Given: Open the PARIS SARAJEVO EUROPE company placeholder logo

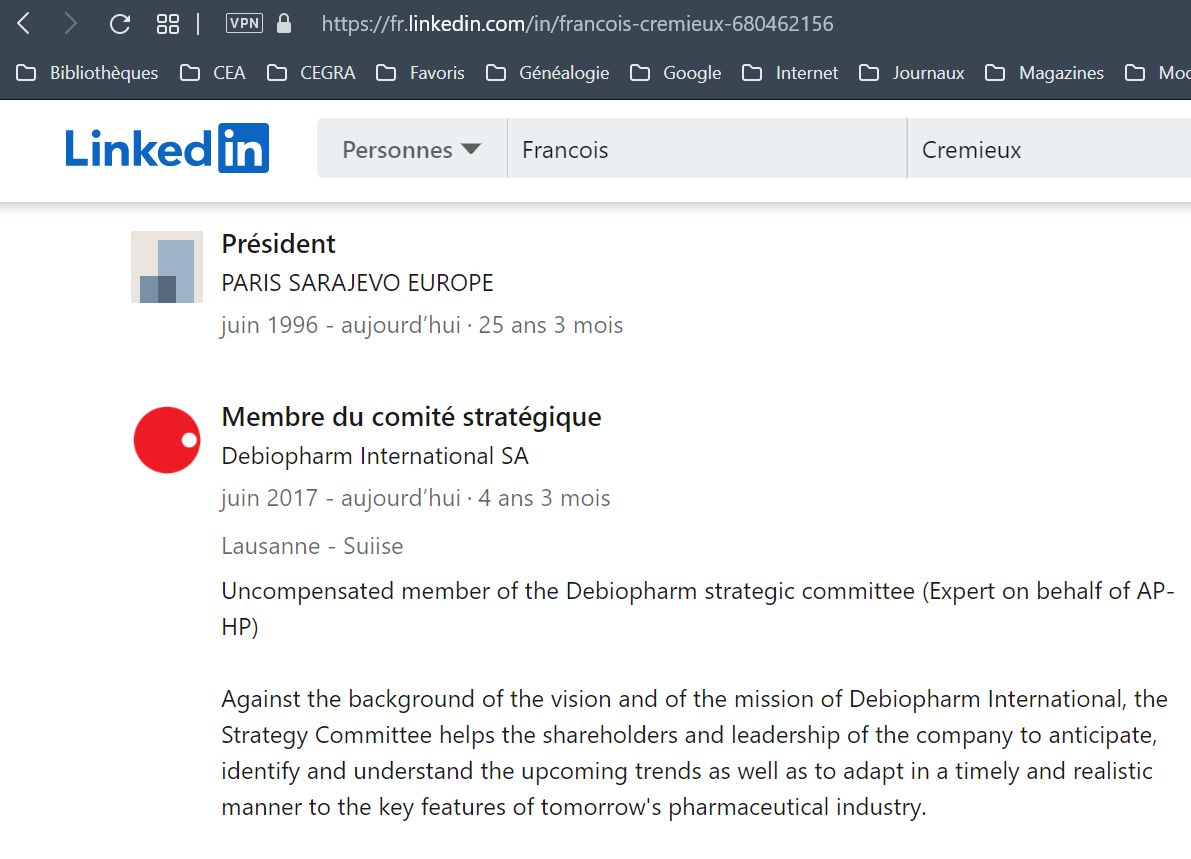Looking at the screenshot, I should click(x=167, y=267).
